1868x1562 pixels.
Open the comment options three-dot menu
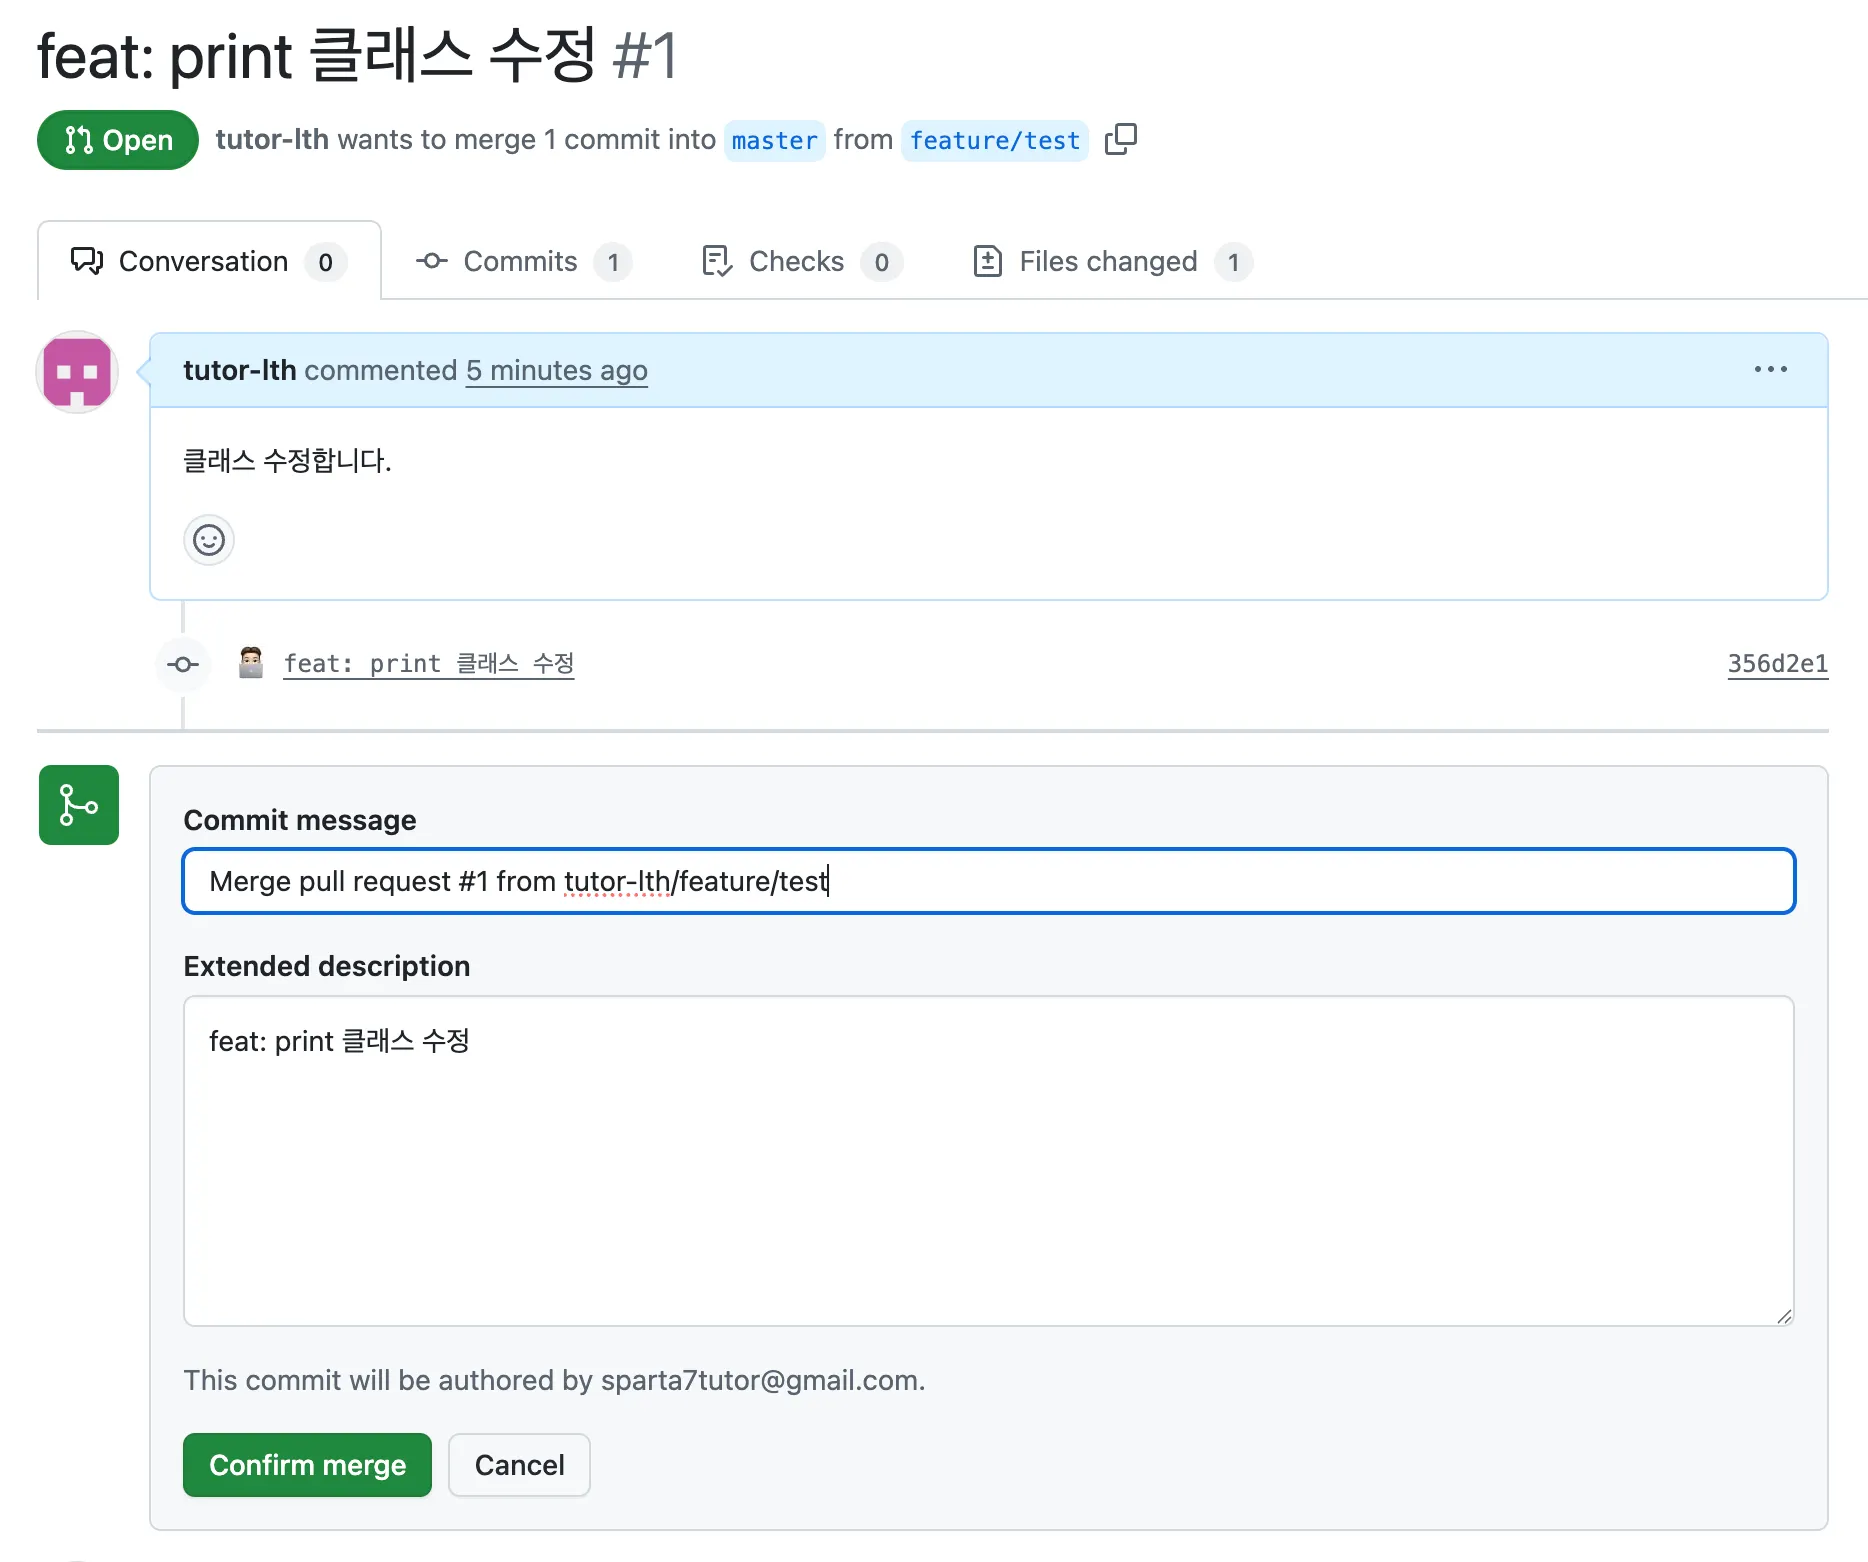coord(1770,370)
